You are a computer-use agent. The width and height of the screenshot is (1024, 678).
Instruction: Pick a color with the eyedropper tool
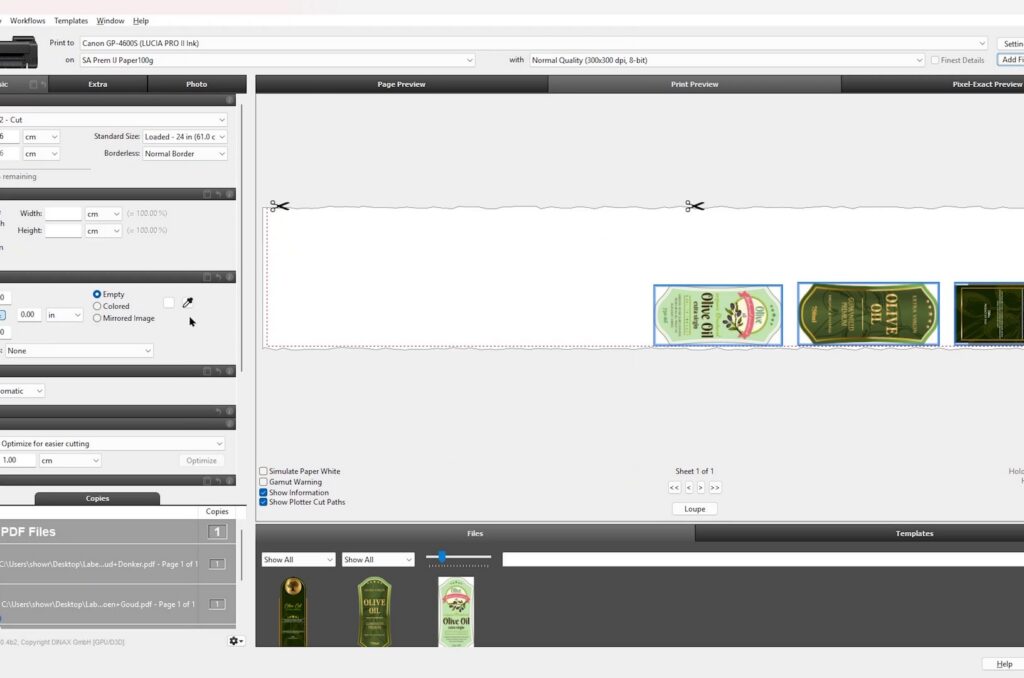[187, 302]
